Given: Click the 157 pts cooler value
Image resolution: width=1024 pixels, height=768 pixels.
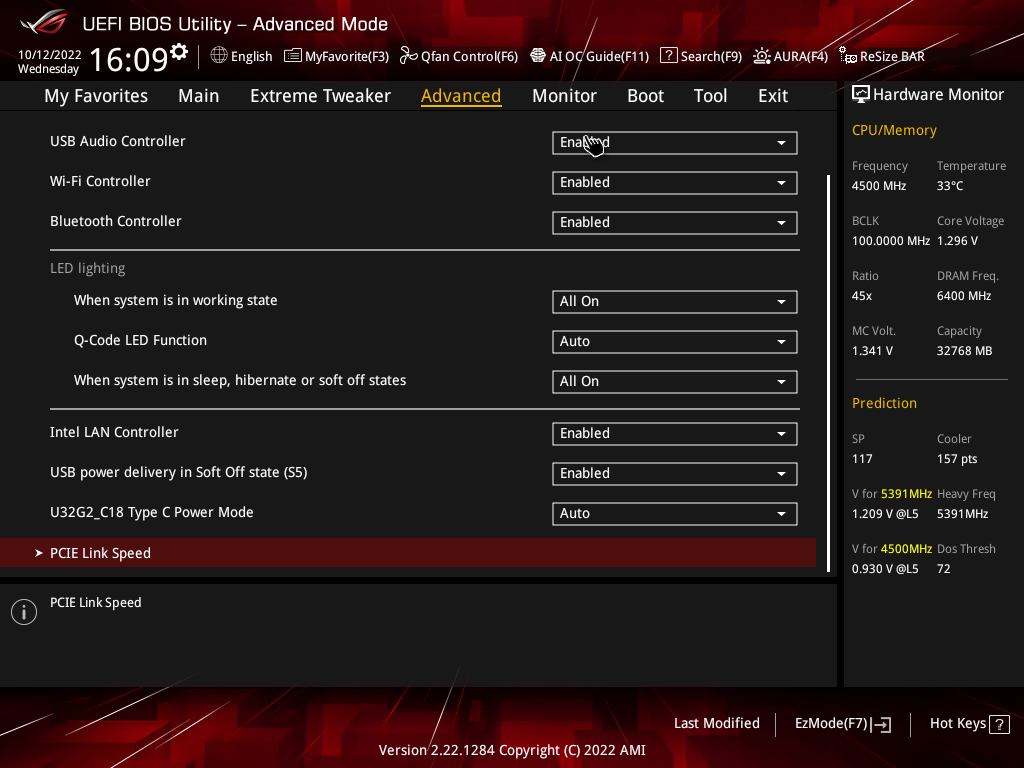Looking at the screenshot, I should pyautogui.click(x=957, y=459).
